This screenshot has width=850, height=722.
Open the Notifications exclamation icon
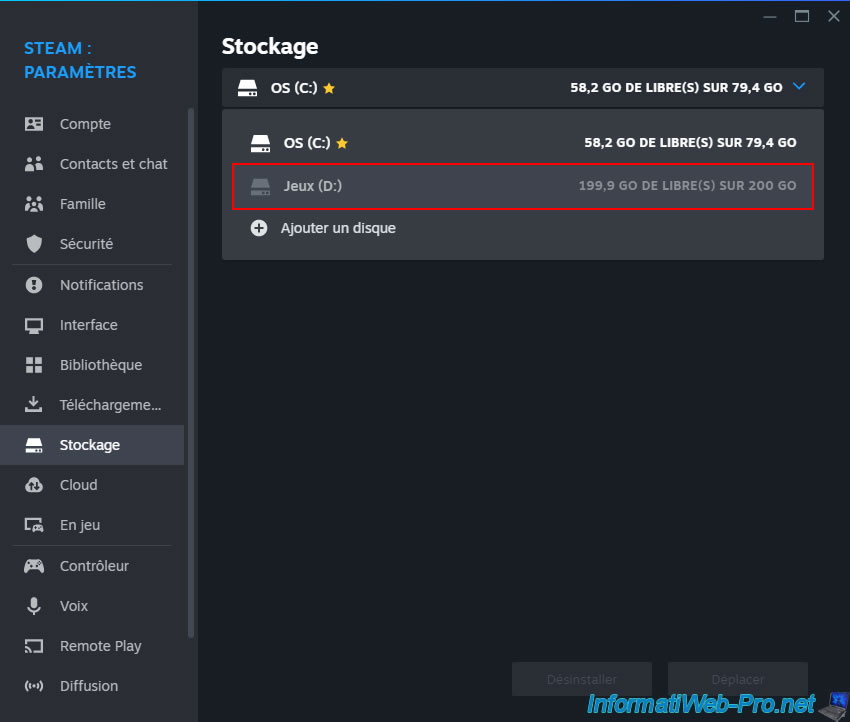tap(34, 285)
